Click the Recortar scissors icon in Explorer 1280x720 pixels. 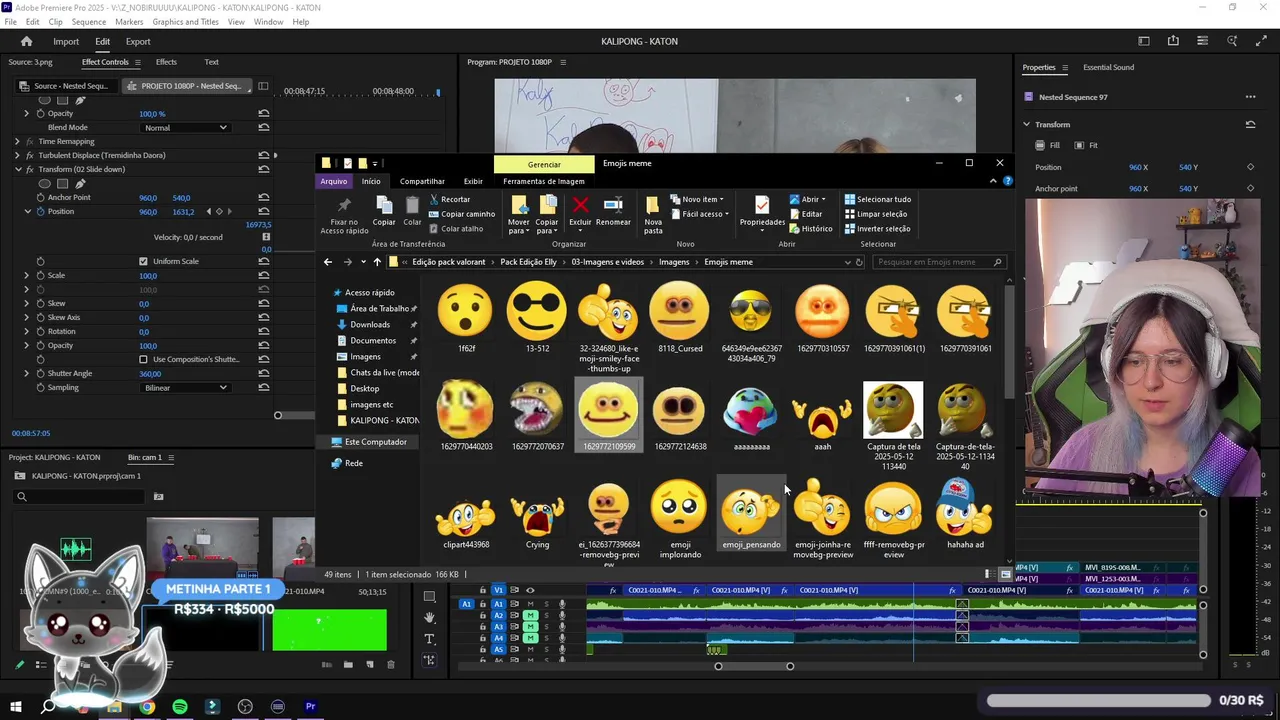(x=434, y=199)
